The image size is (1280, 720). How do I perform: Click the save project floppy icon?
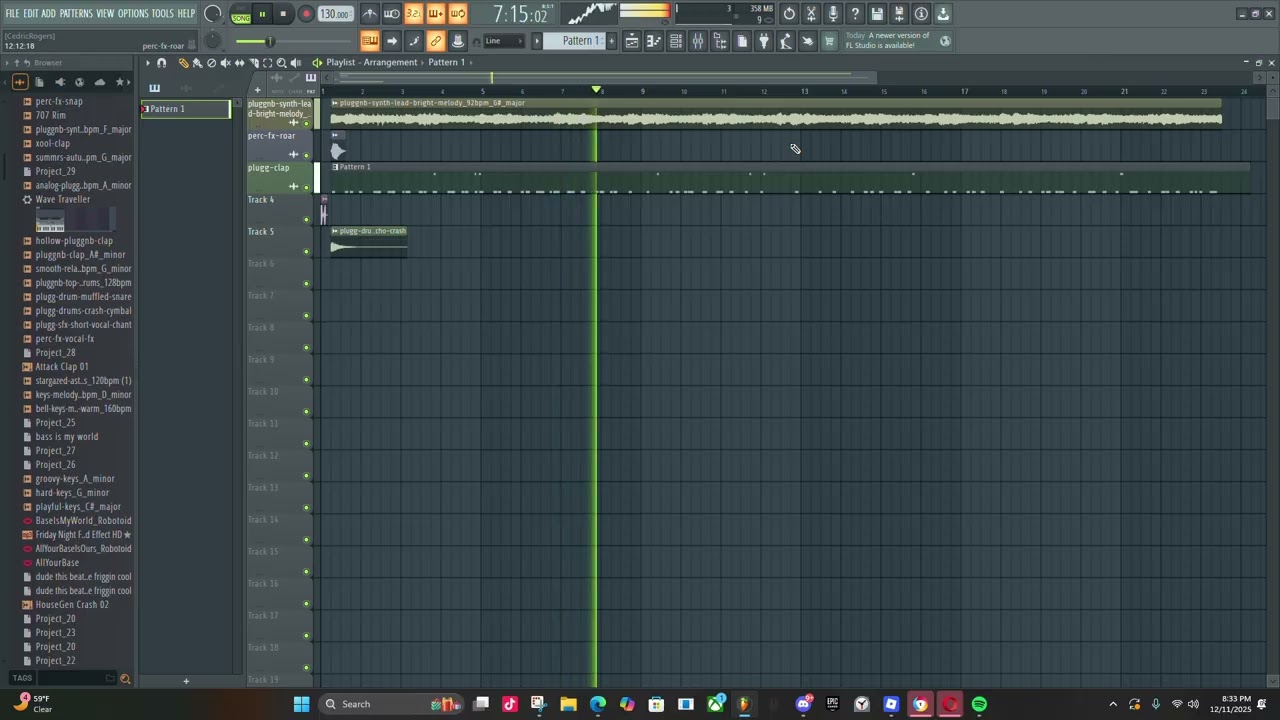[877, 14]
